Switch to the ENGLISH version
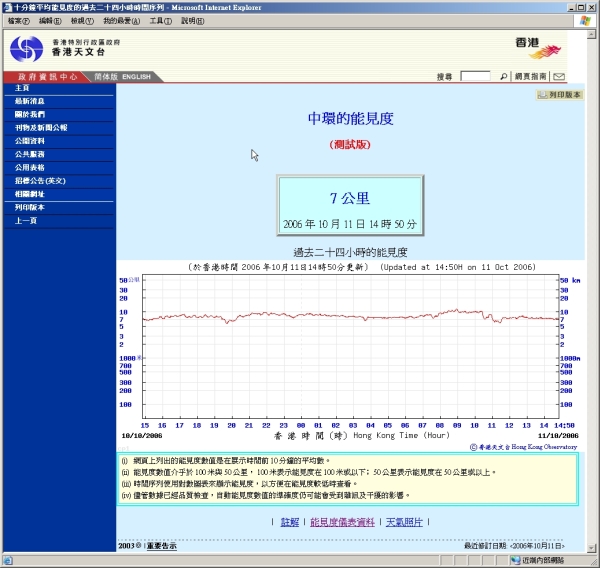 [136, 77]
